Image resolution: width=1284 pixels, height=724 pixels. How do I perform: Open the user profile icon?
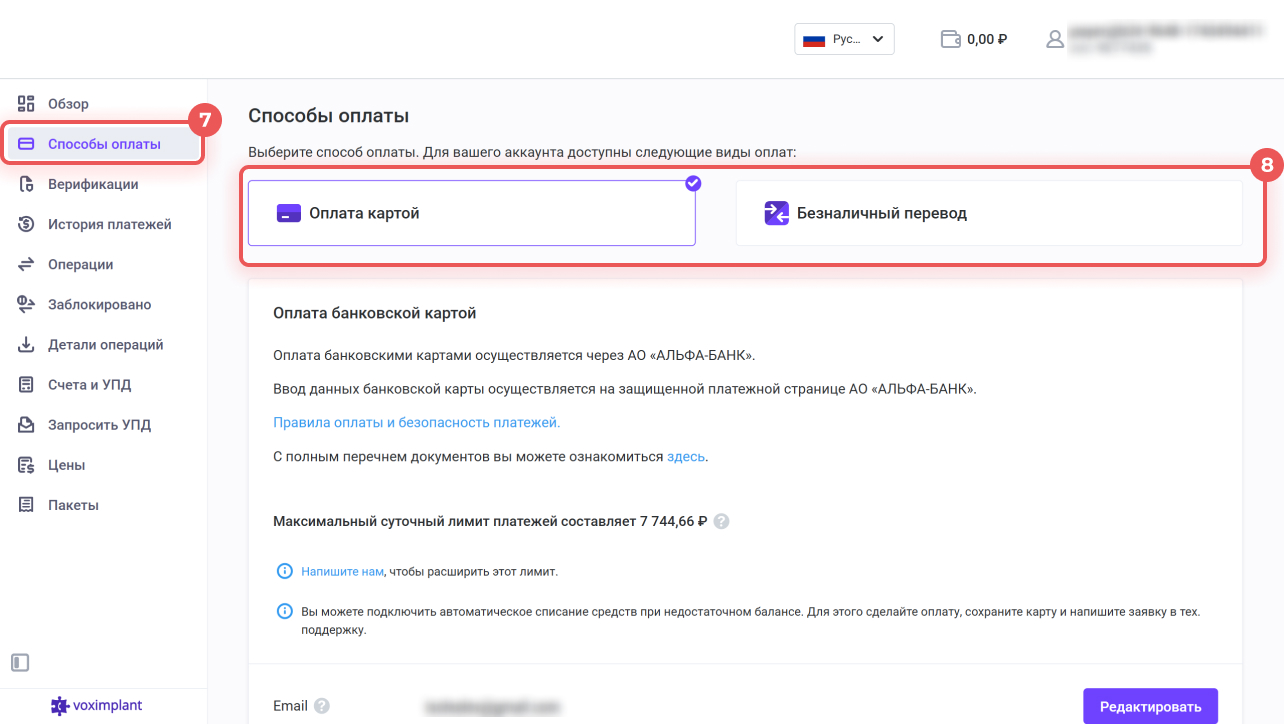[1054, 39]
